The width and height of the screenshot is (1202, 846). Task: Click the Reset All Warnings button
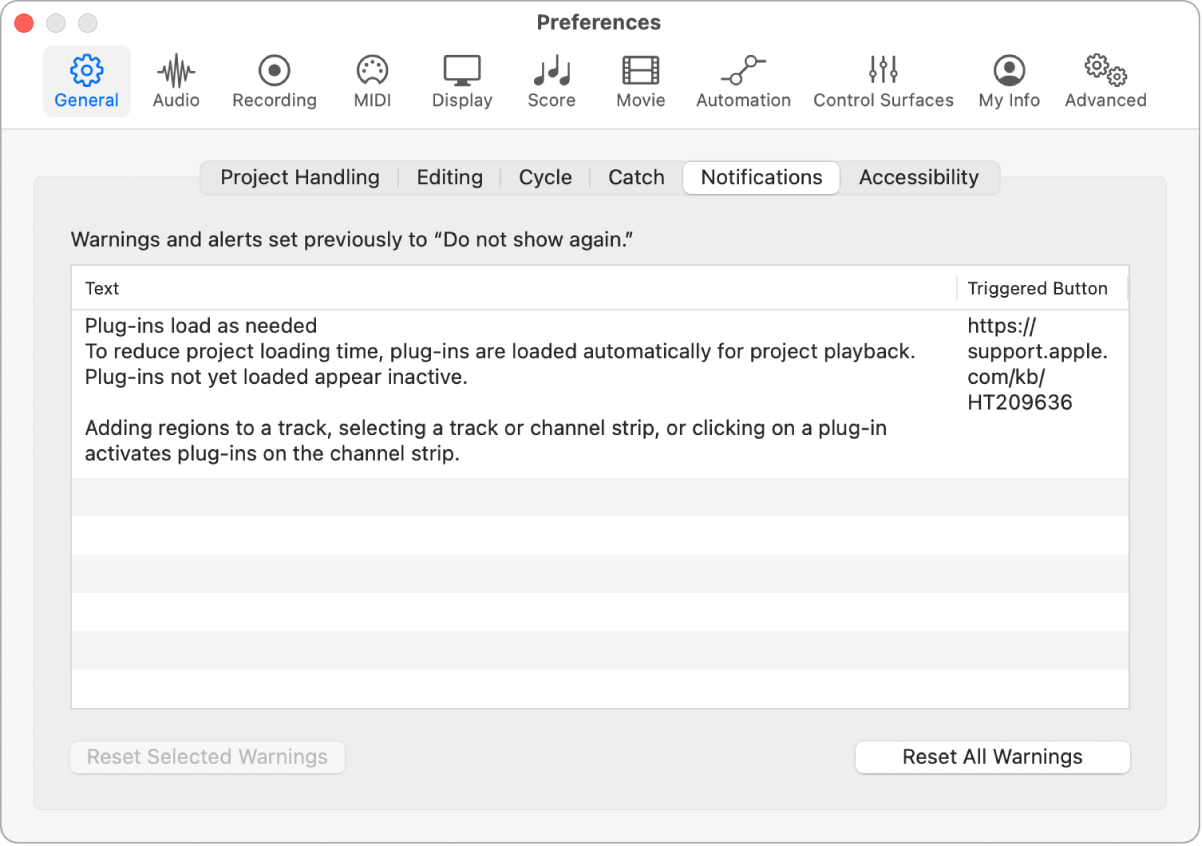coord(992,757)
